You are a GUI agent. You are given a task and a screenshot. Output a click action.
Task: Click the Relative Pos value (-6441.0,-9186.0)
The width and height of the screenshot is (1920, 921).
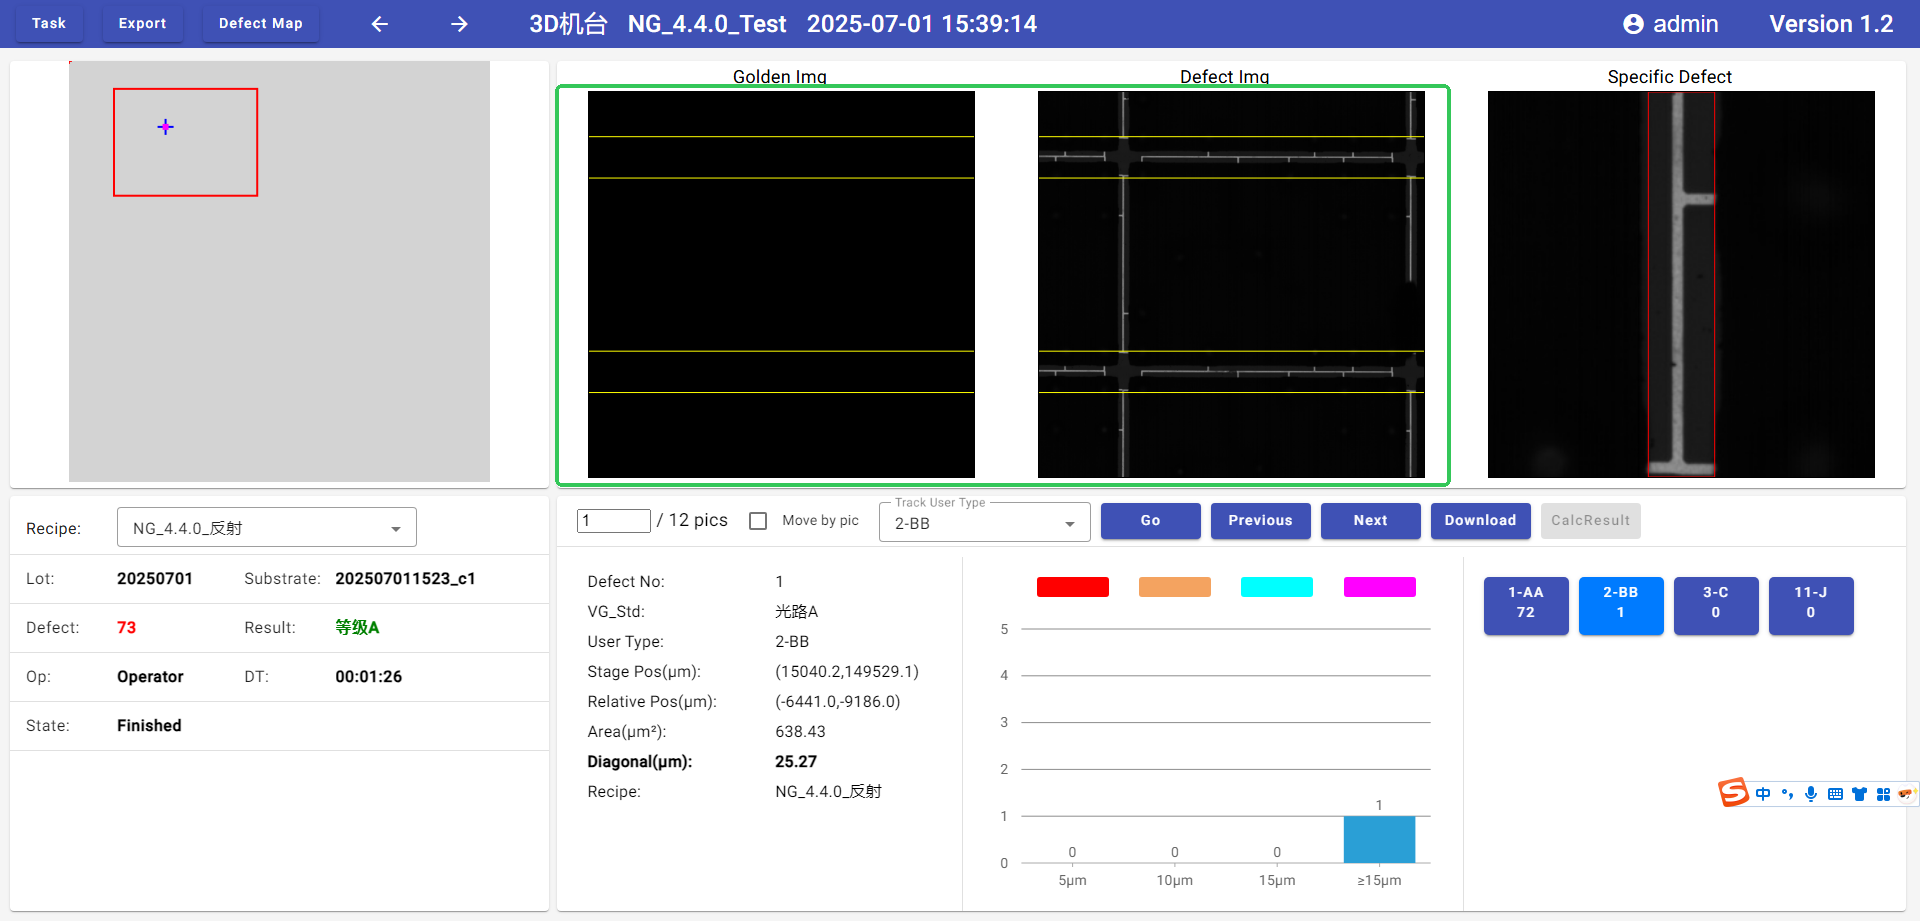pos(838,702)
